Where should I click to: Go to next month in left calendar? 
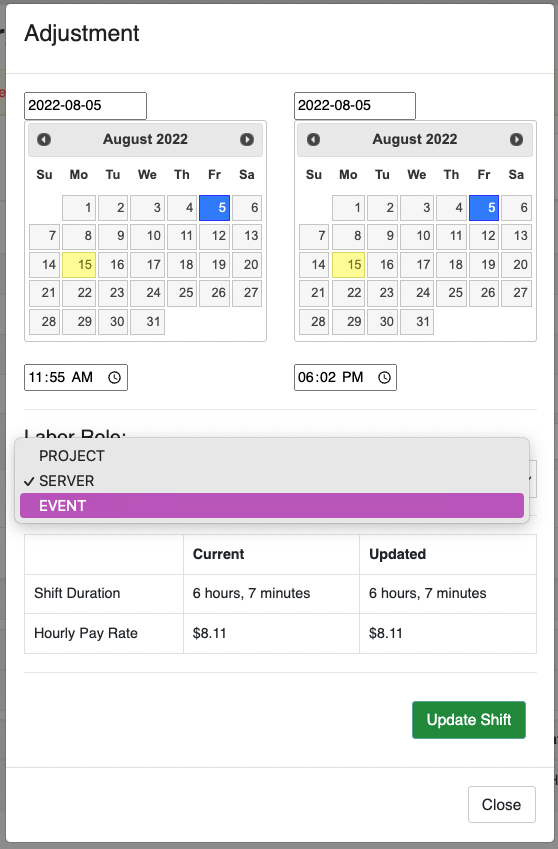pyautogui.click(x=247, y=140)
